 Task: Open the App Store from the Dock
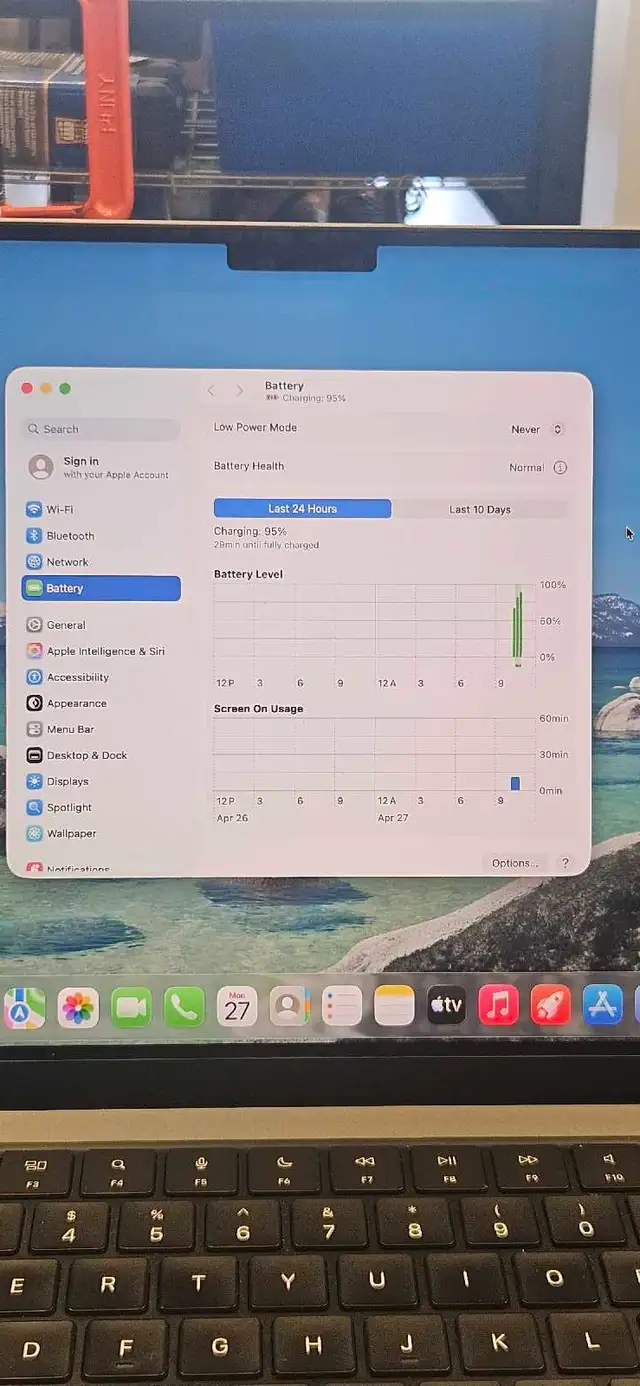[x=603, y=1005]
